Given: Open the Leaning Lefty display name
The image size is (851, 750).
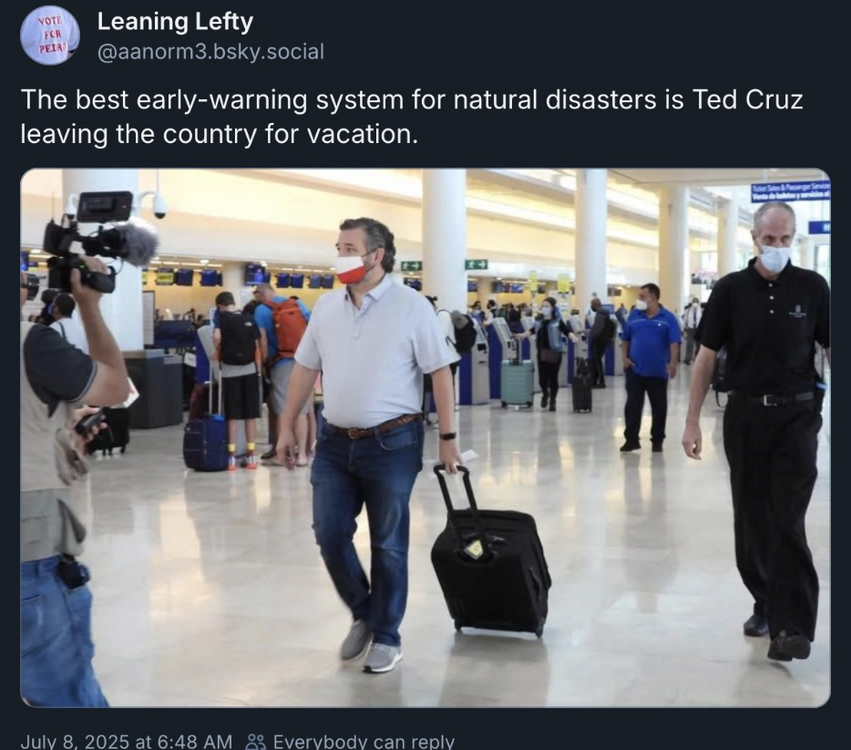Looking at the screenshot, I should [175, 22].
